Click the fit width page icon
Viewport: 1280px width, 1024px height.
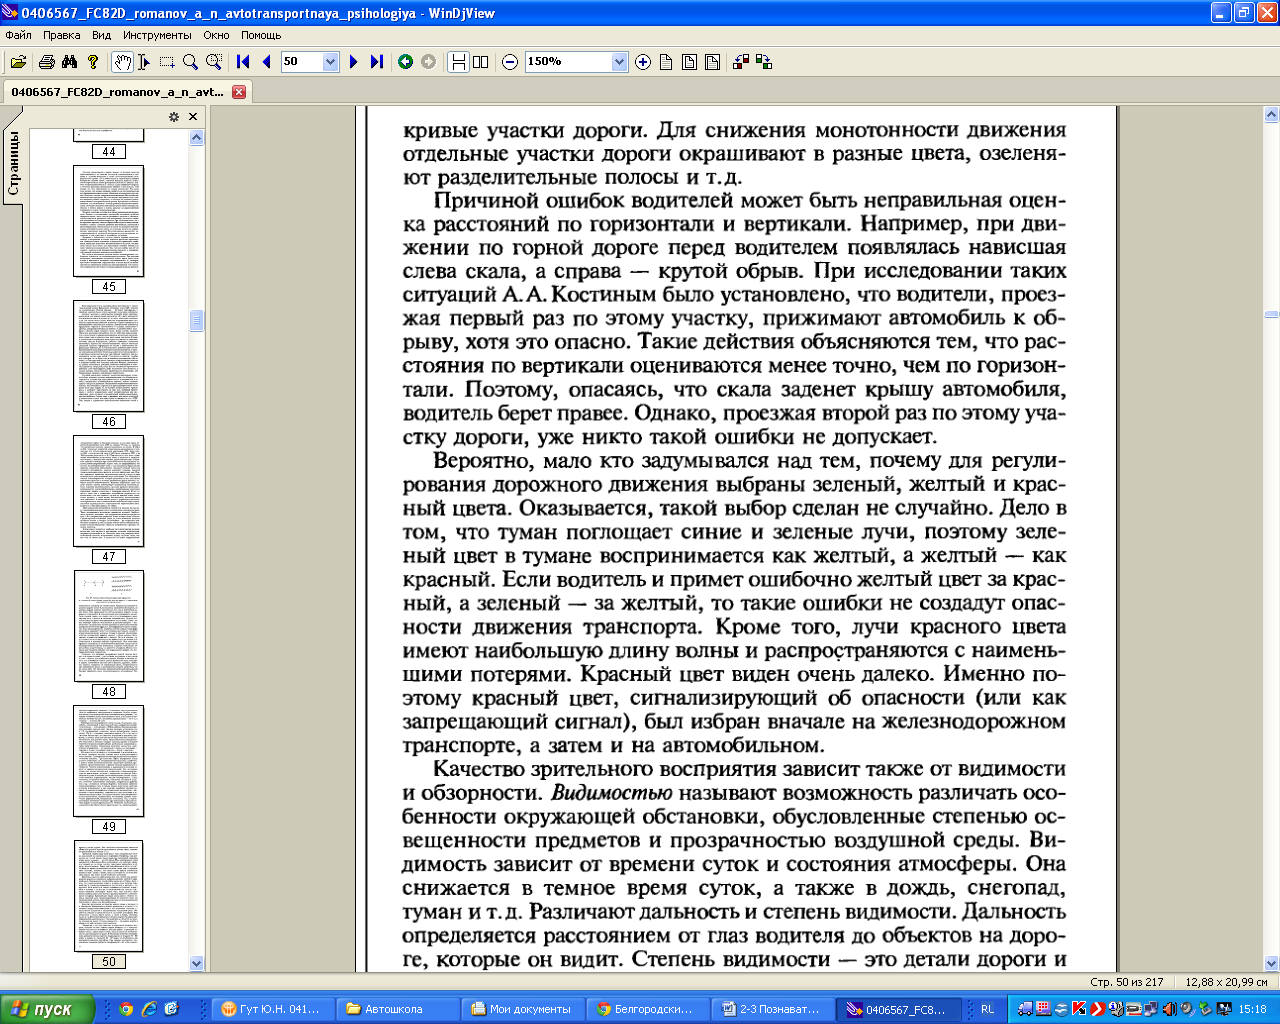(x=712, y=62)
